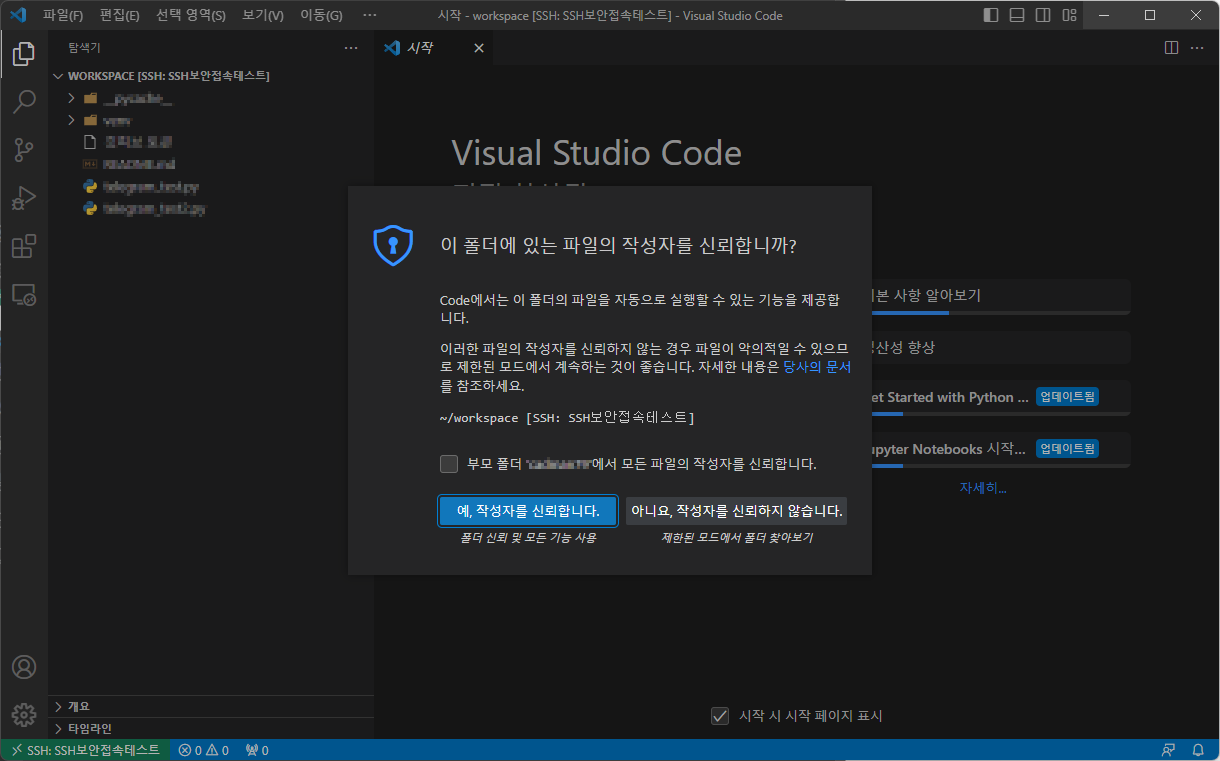
Task: Open the Run and Debug icon
Action: 24,198
